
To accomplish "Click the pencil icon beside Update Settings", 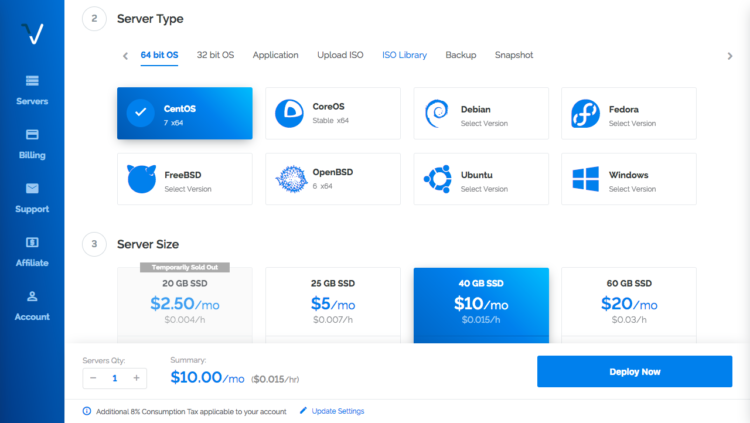I will 303,411.
